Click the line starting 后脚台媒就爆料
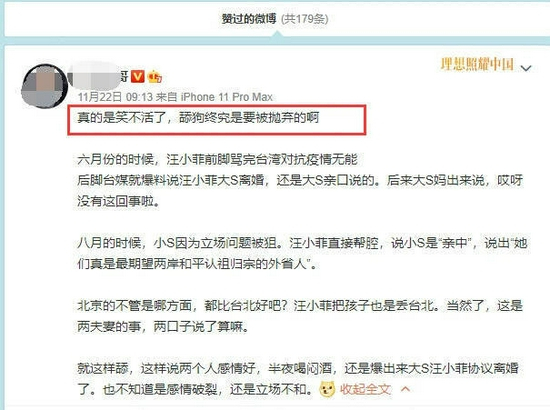550x410 pixels. pyautogui.click(x=300, y=181)
